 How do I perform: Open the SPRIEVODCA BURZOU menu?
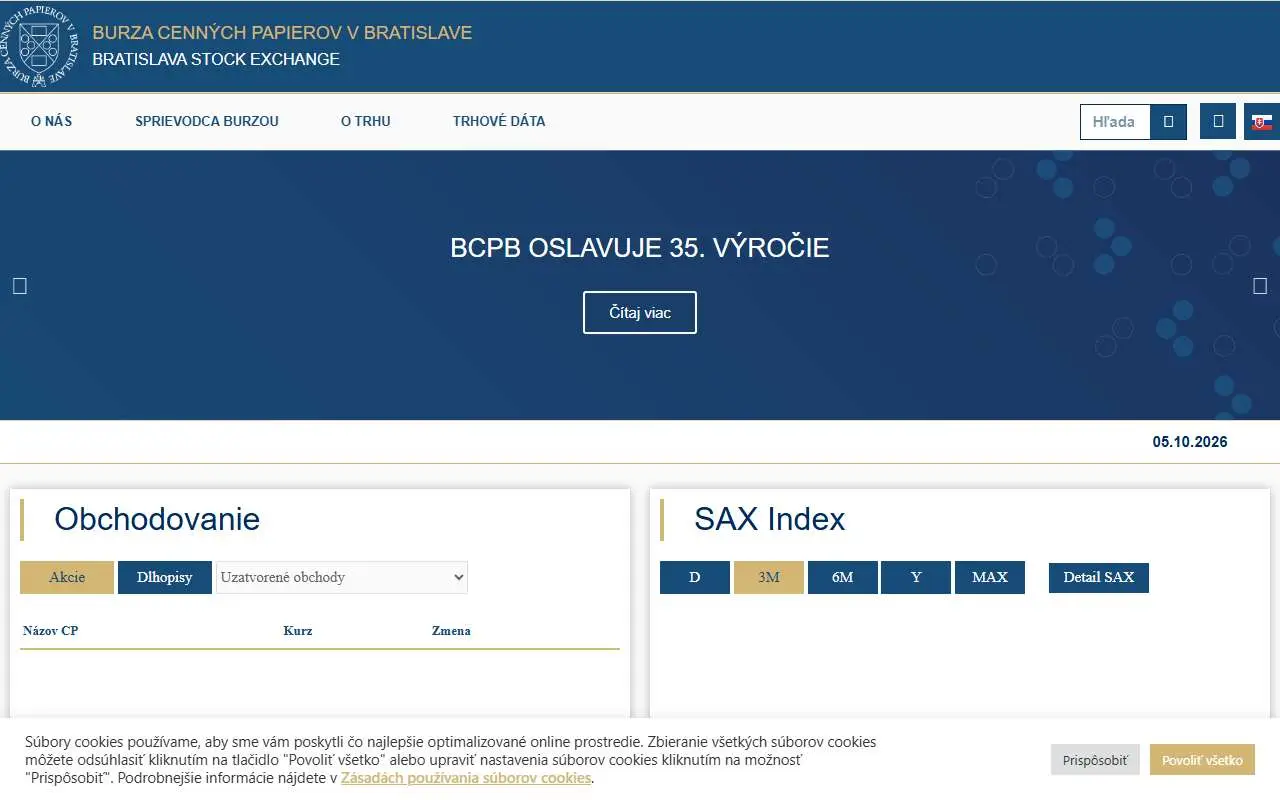point(207,121)
